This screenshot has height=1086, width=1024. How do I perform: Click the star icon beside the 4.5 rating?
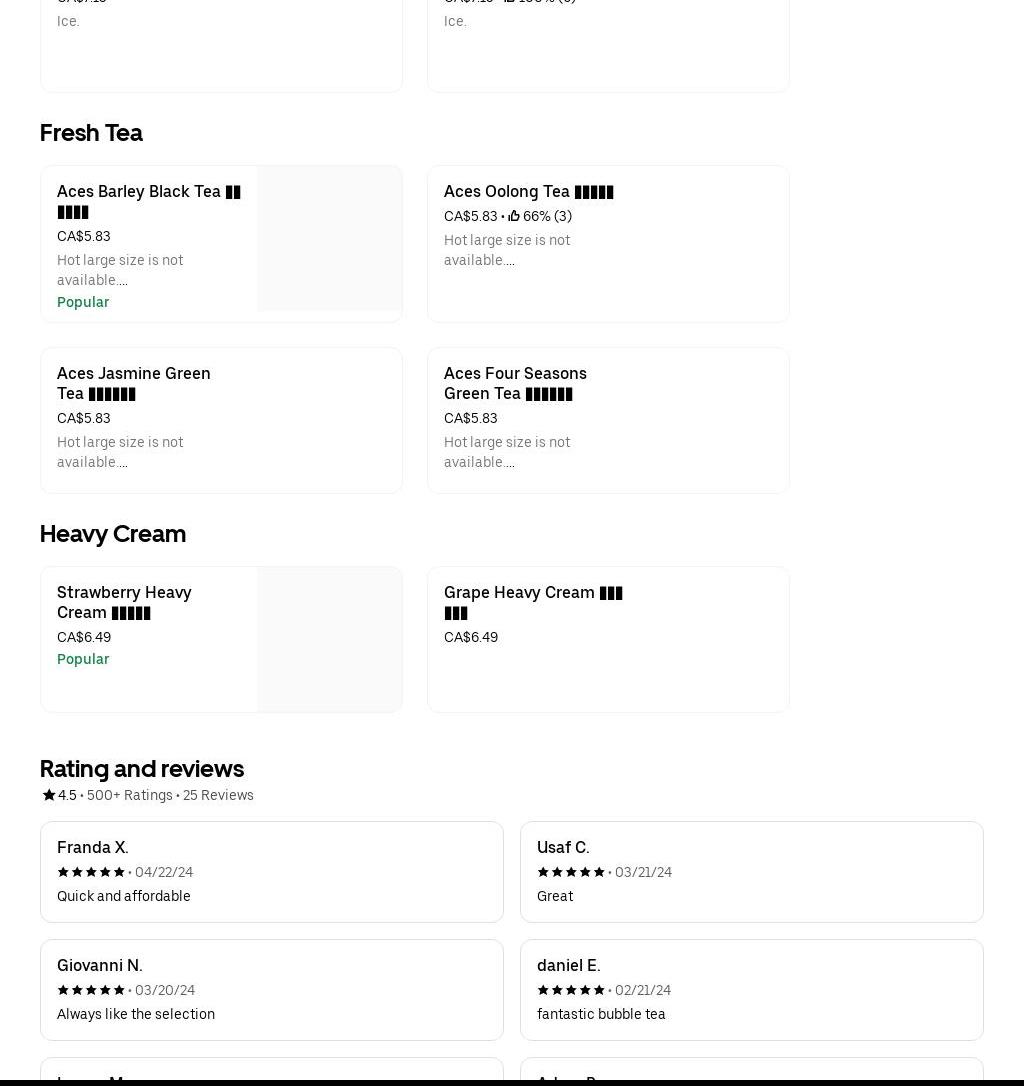click(x=48, y=795)
